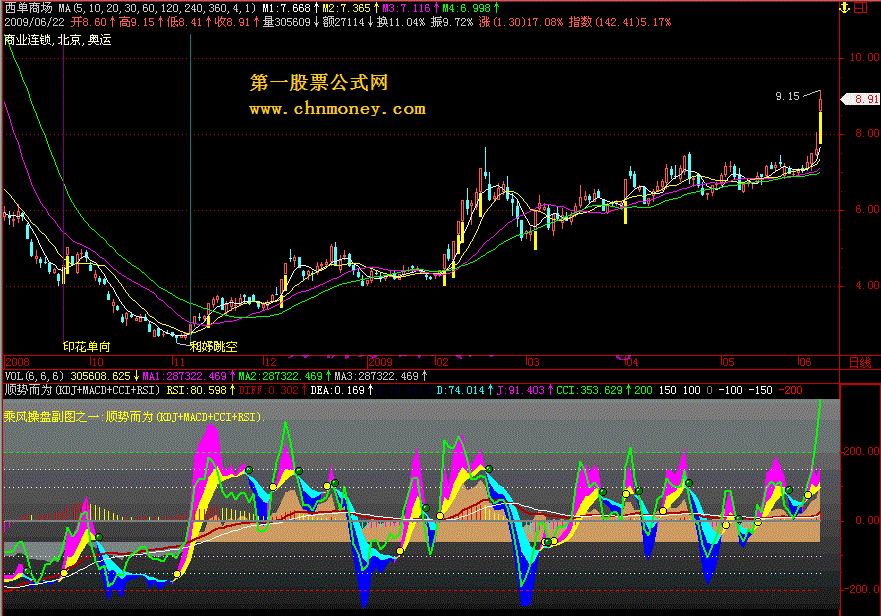Click the 06 month label on time axis
Screen dimensions: 881x616
coord(805,363)
